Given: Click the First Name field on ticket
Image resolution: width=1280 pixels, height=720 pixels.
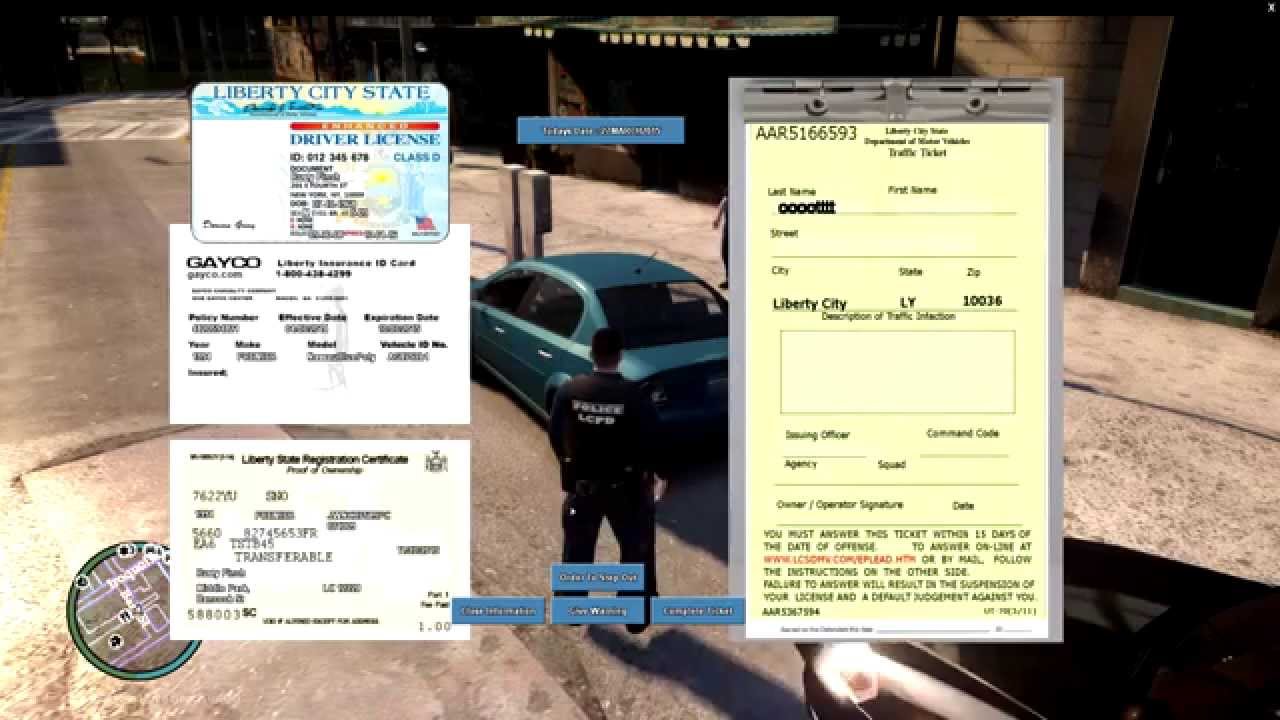Looking at the screenshot, I should pos(950,207).
